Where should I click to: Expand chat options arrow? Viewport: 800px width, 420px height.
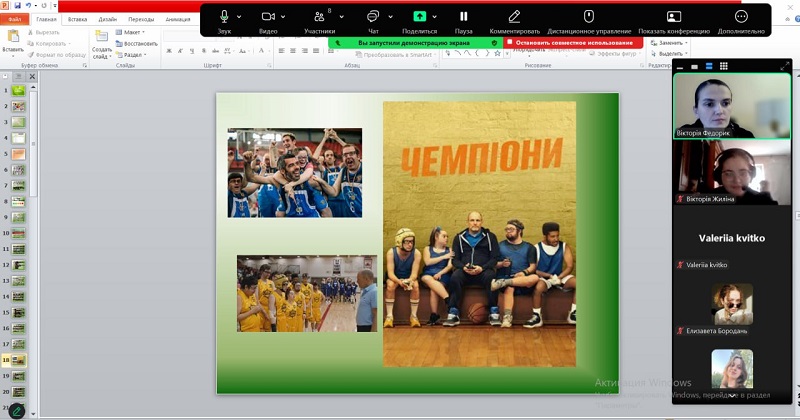[390, 17]
